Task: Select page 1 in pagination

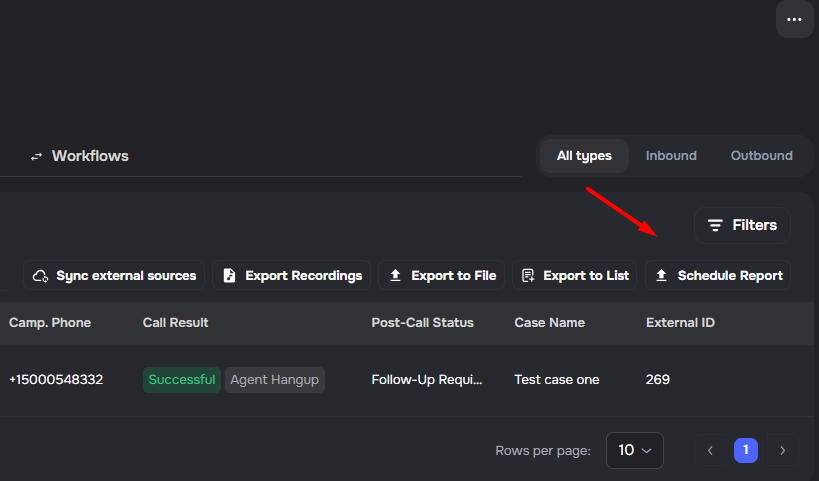Action: [x=746, y=450]
